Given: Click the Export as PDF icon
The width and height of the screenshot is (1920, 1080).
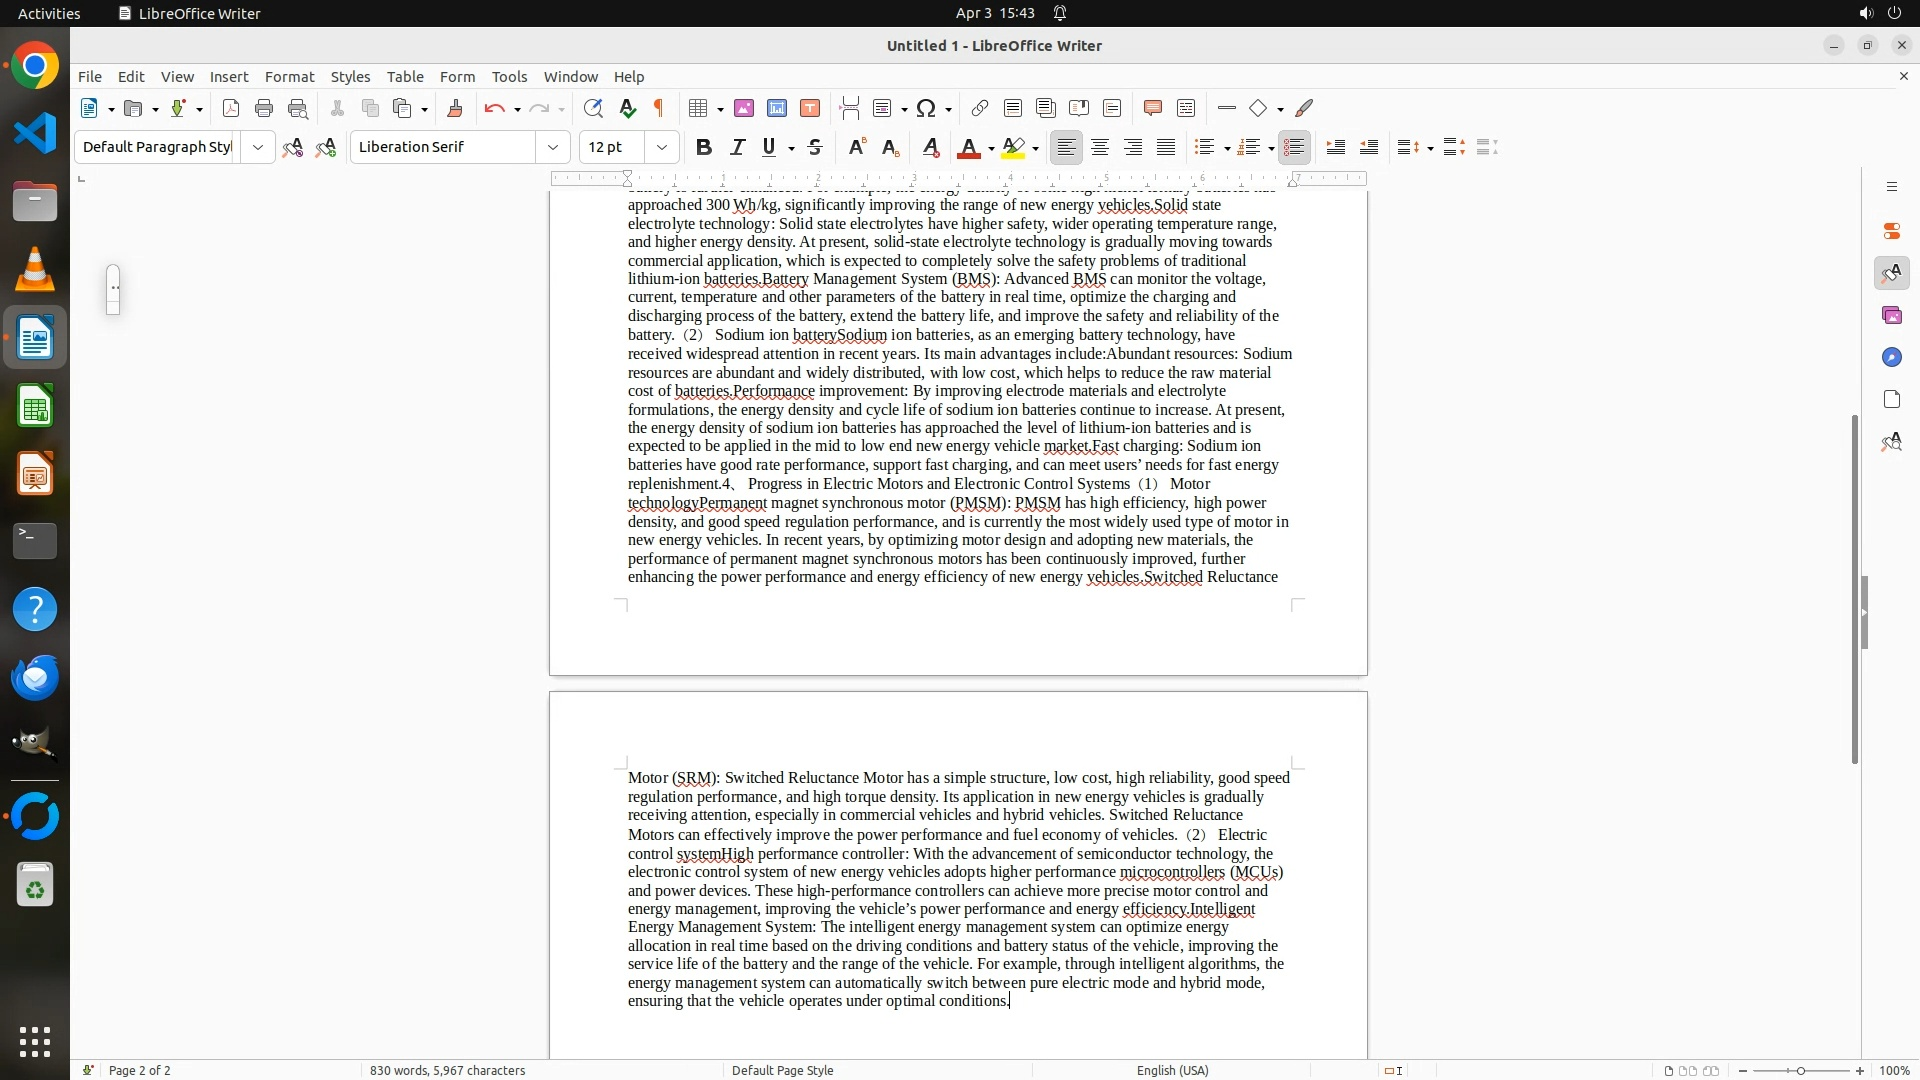Looking at the screenshot, I should click(231, 108).
